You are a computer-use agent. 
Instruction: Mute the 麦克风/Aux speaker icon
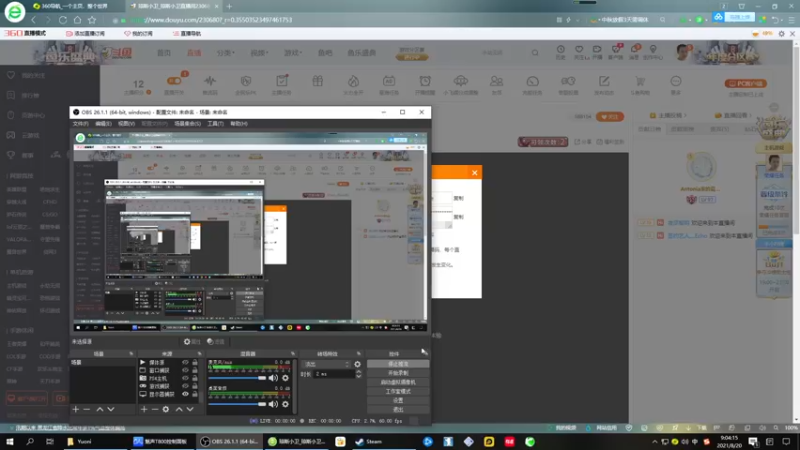click(273, 378)
